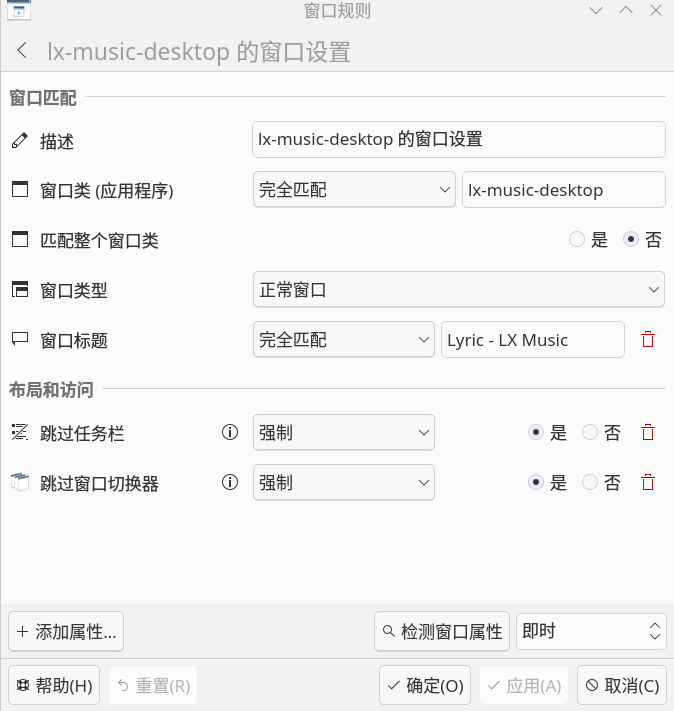Click 添加属性... button
This screenshot has width=674, height=711.
click(66, 631)
